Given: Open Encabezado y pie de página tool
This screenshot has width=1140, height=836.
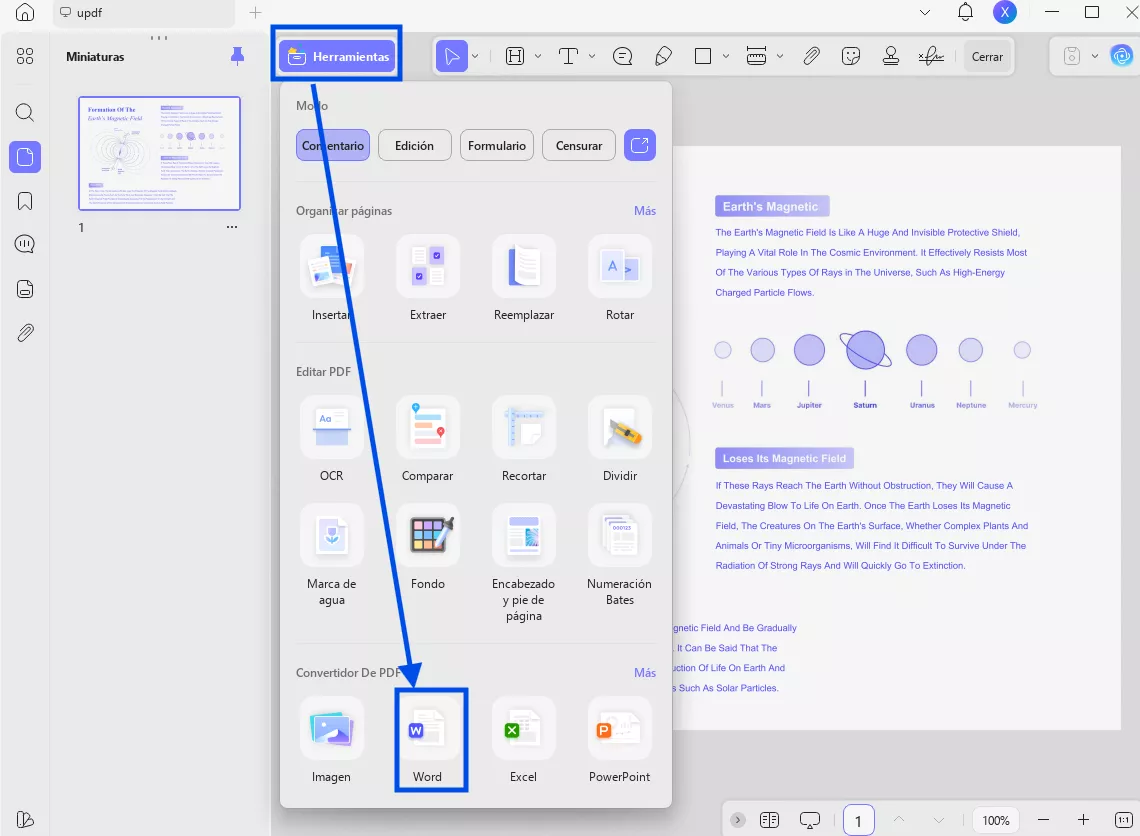Looking at the screenshot, I should tap(523, 563).
